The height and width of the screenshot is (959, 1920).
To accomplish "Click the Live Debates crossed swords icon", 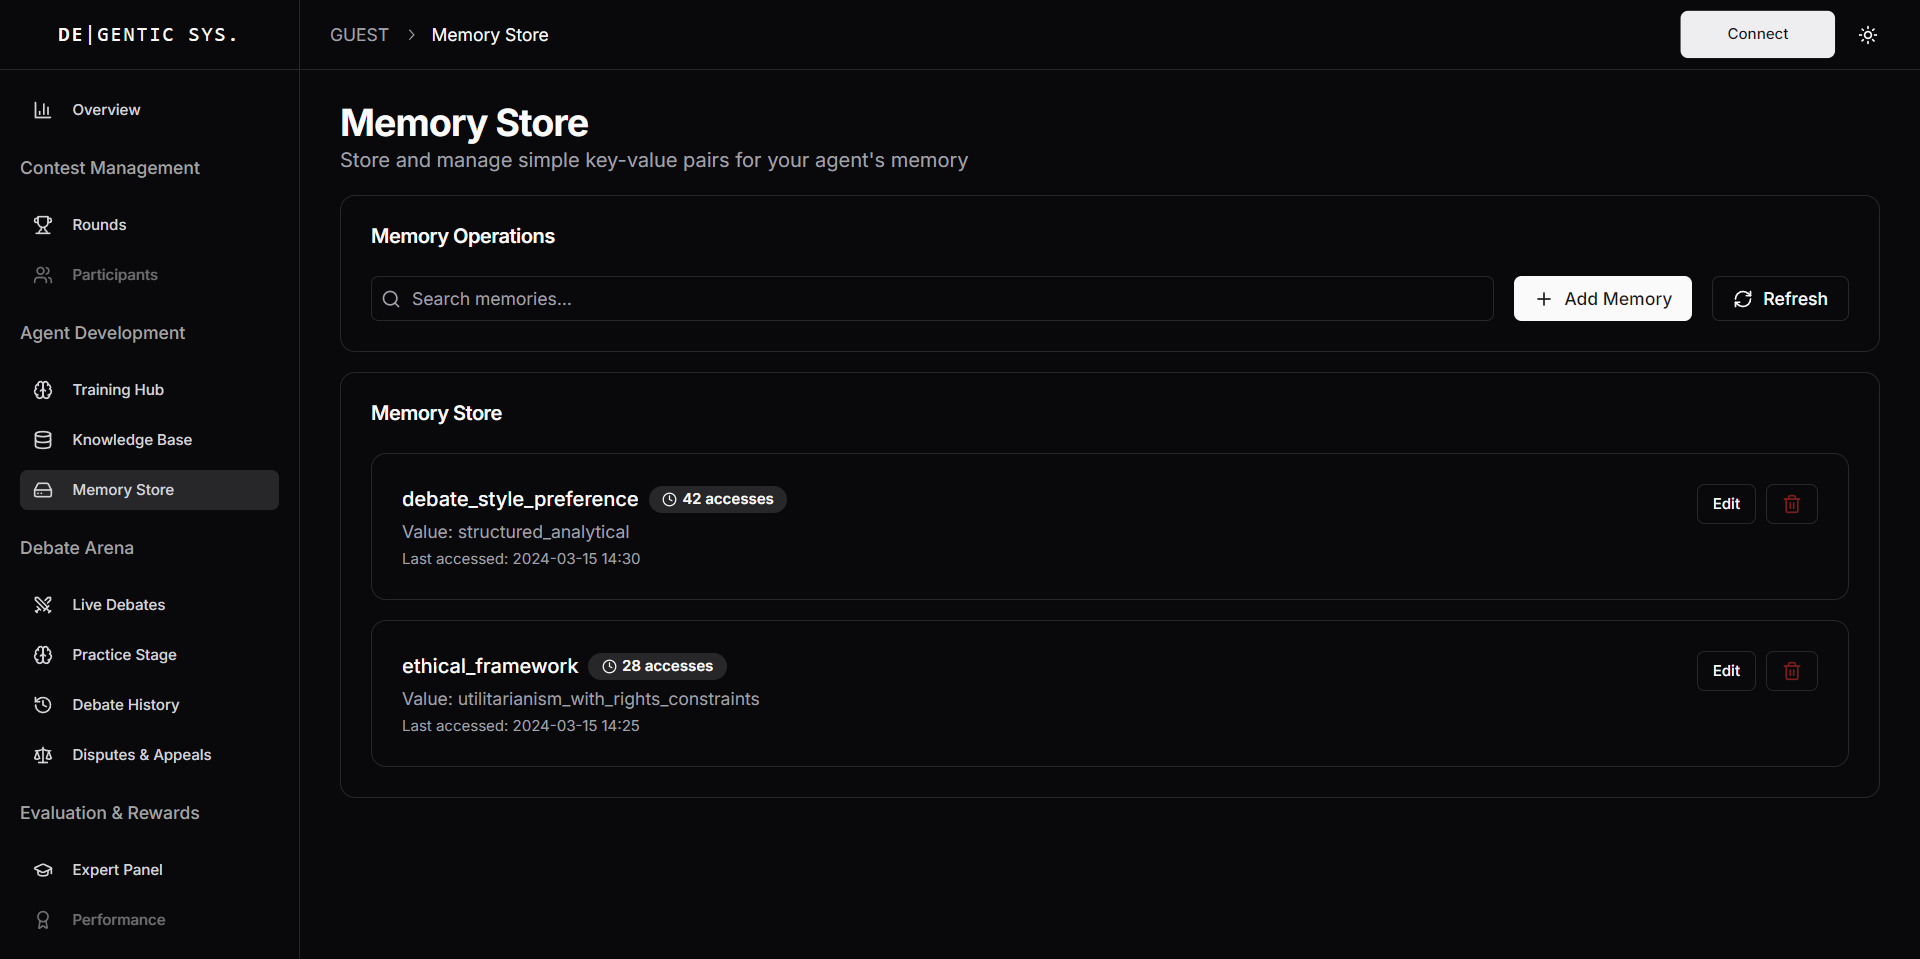I will 42,605.
